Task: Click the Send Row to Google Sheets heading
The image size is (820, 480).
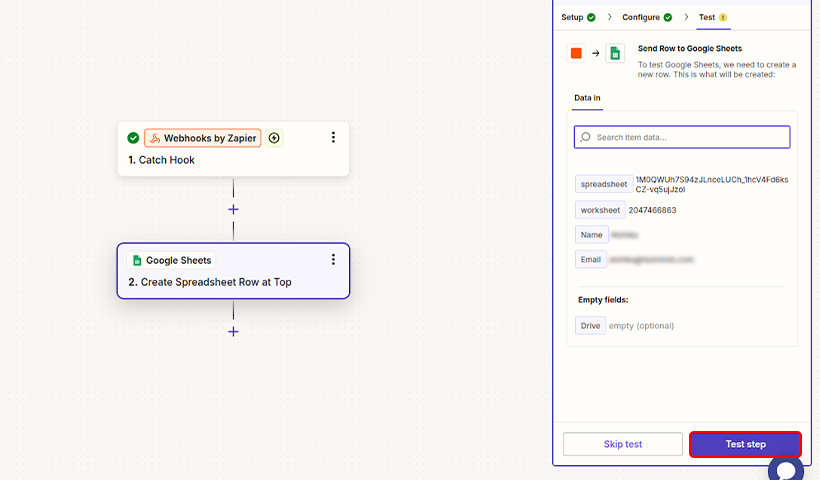Action: pyautogui.click(x=690, y=48)
